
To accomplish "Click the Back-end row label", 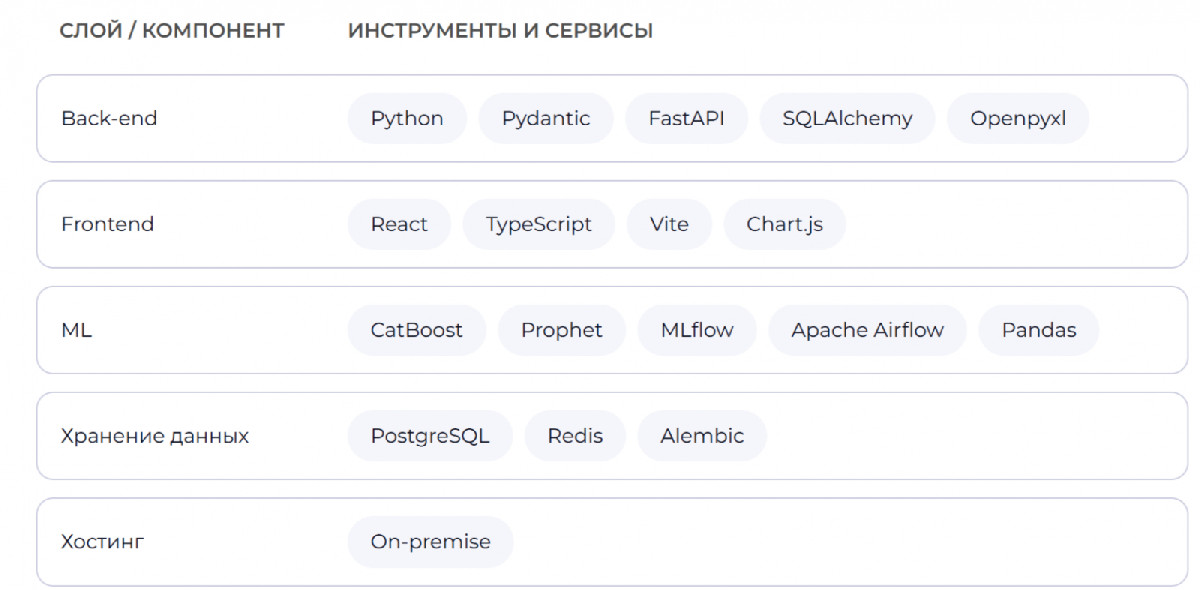I will pos(109,119).
